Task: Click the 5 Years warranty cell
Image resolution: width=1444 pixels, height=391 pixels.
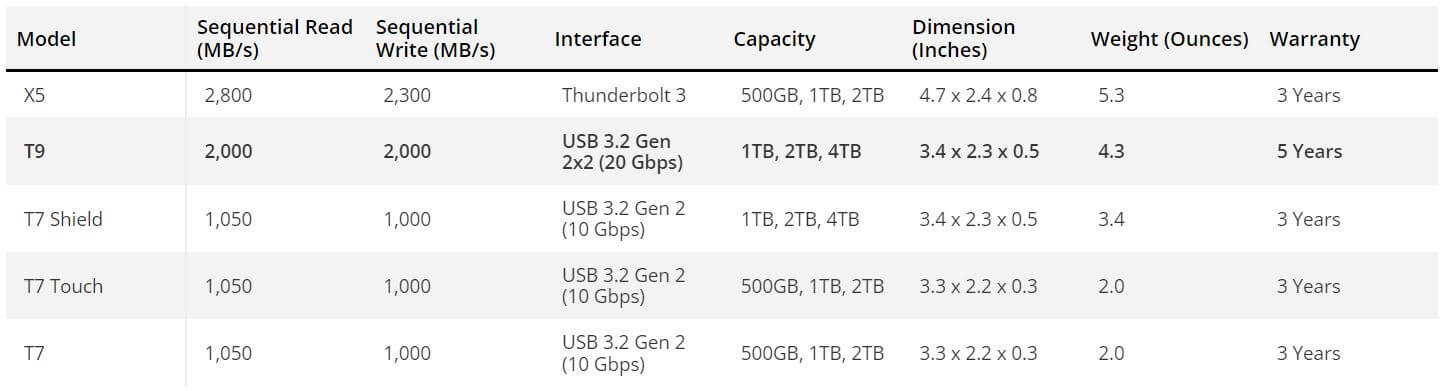Action: coord(1309,151)
